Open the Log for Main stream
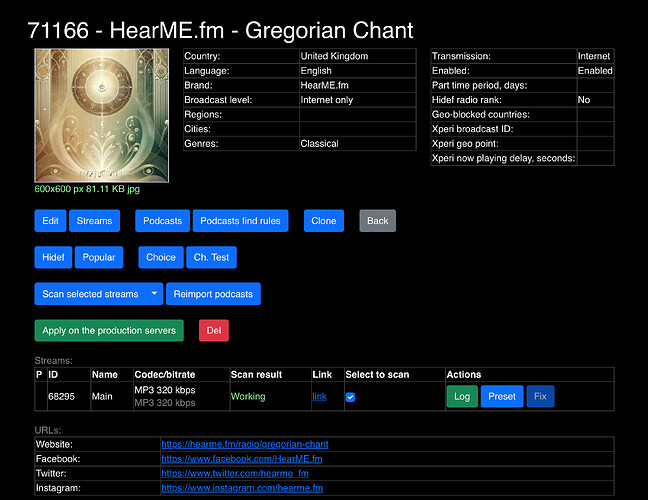The width and height of the screenshot is (648, 500). click(461, 396)
